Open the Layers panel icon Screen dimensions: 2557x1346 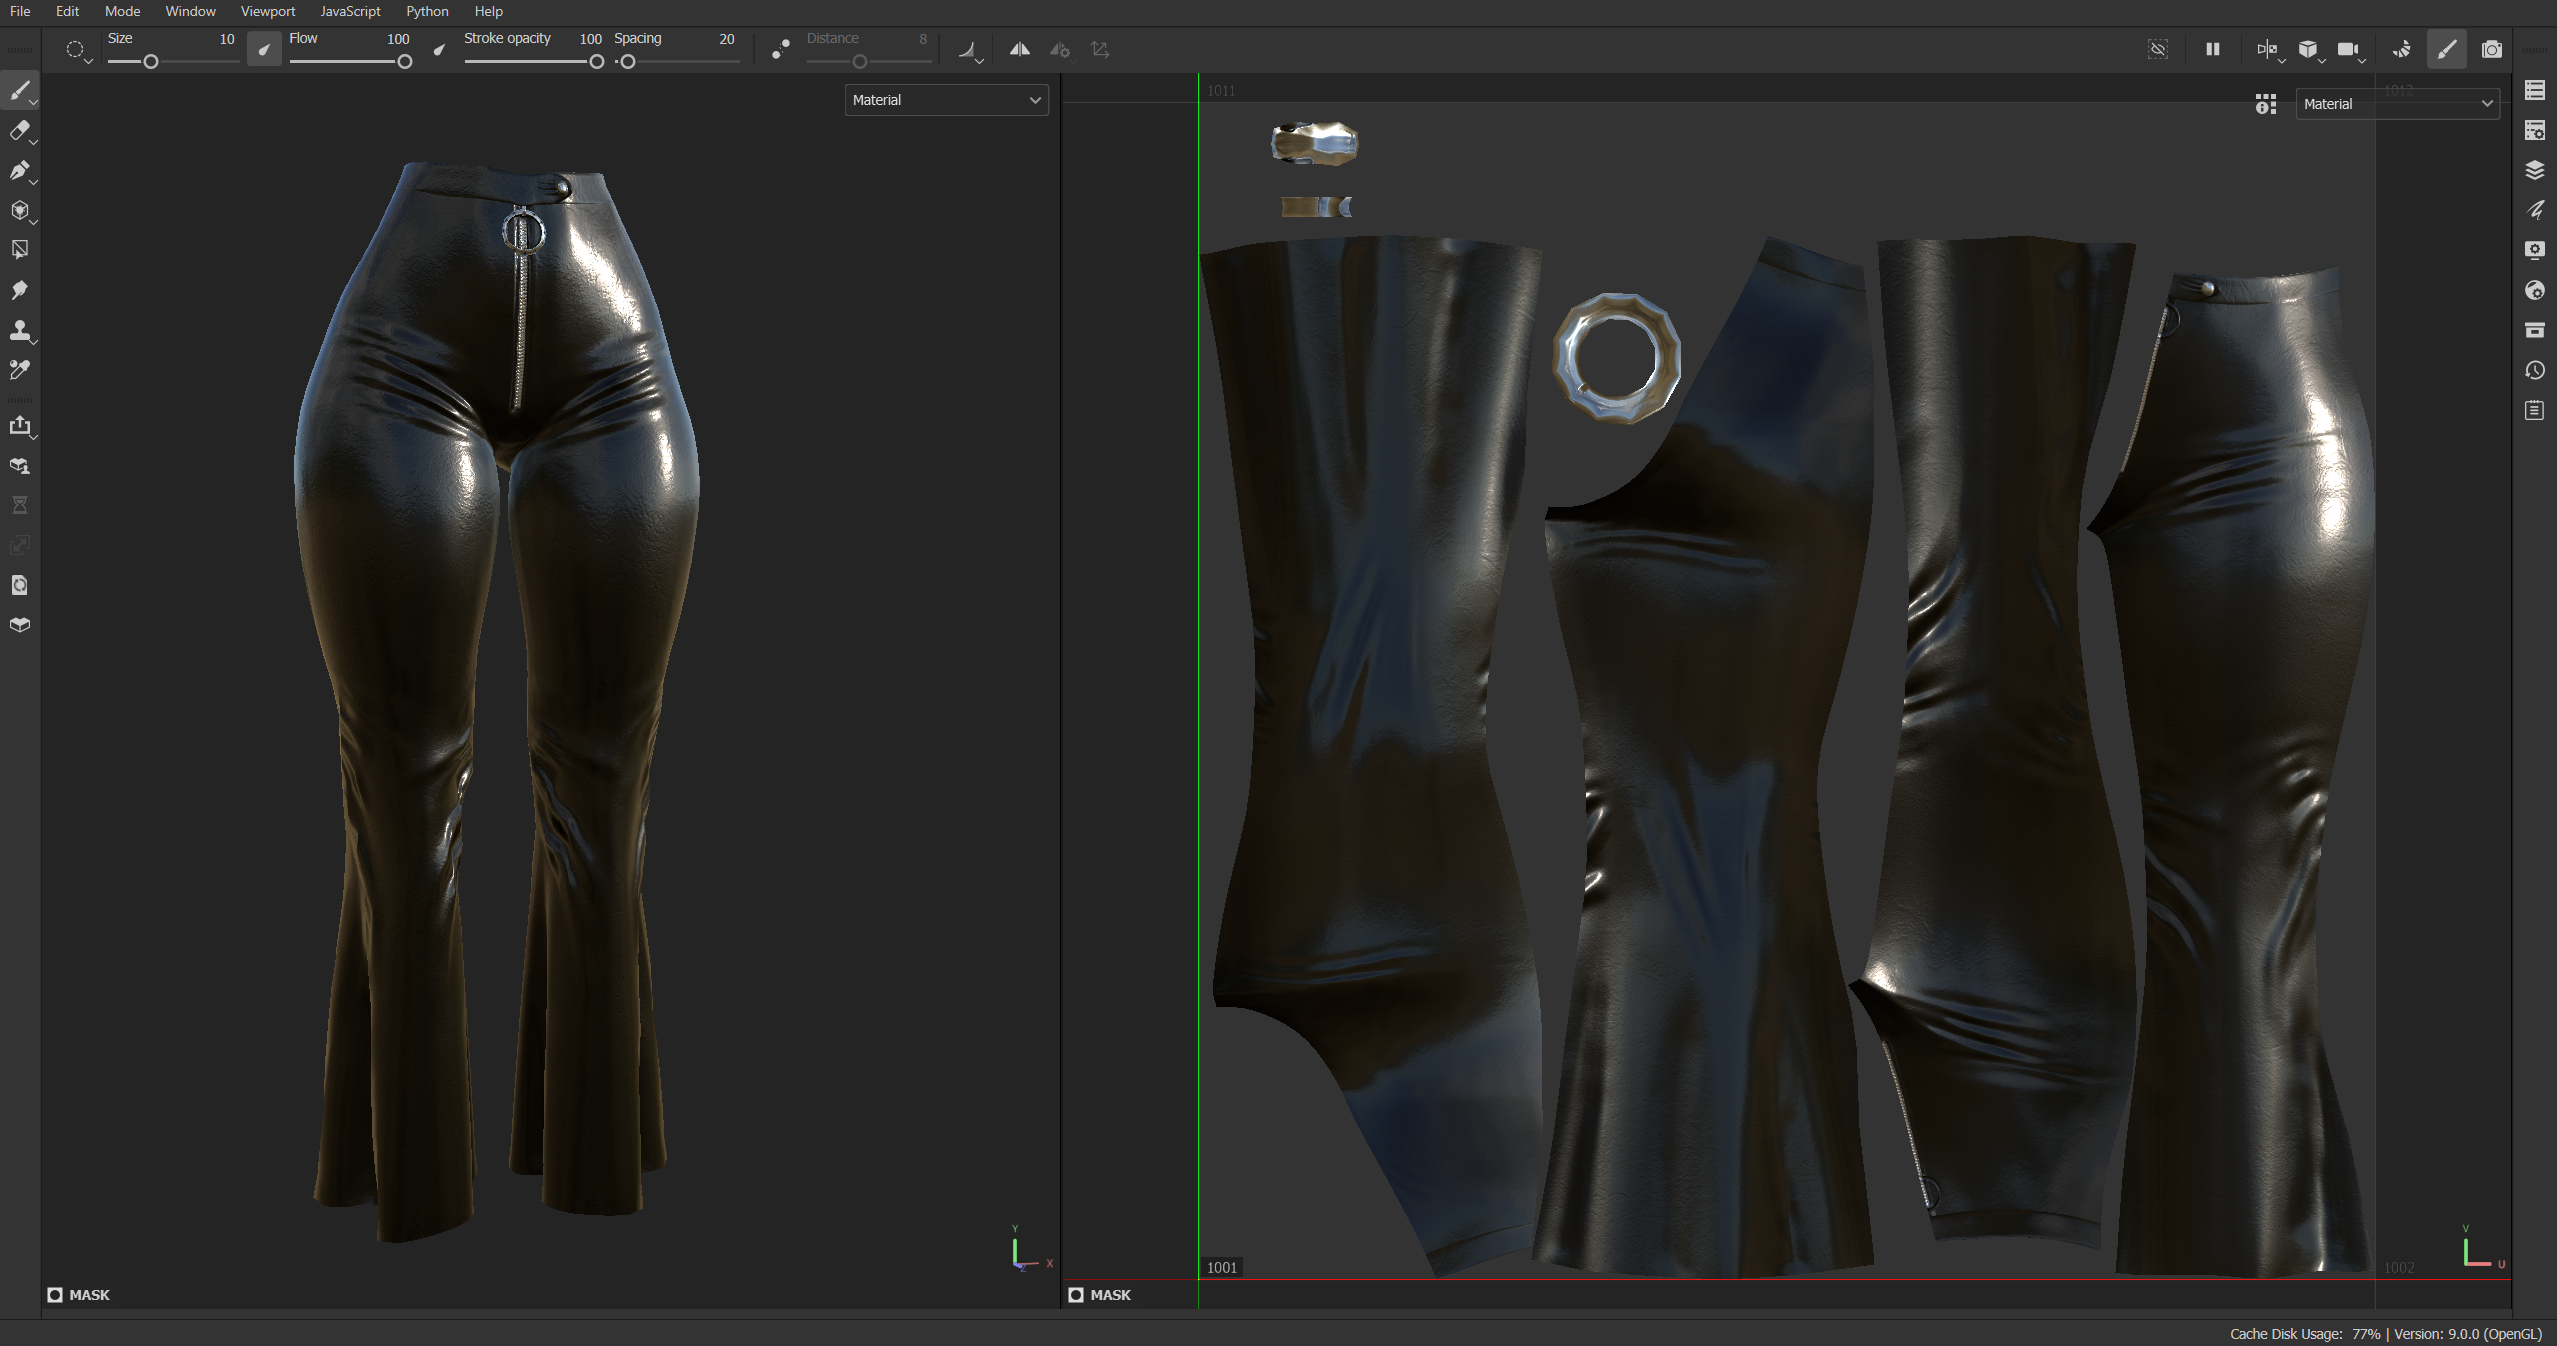coord(2534,170)
